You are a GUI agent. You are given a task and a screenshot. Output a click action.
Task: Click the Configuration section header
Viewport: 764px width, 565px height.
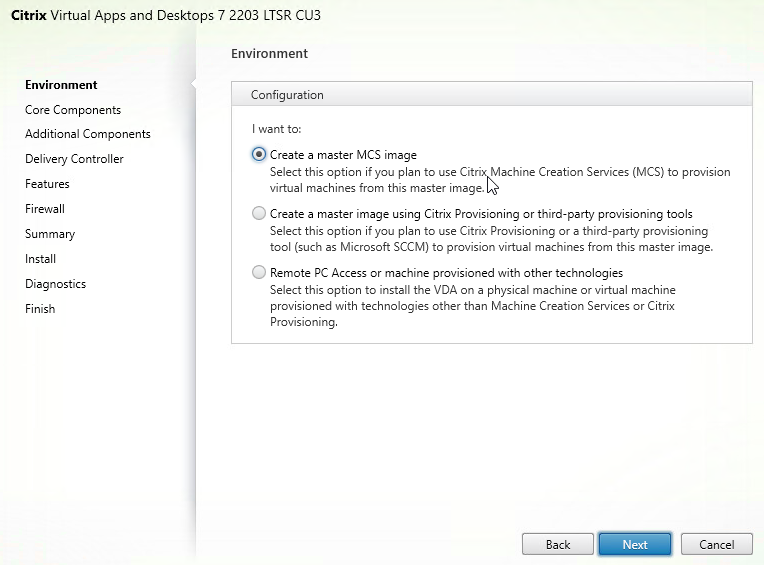(492, 94)
